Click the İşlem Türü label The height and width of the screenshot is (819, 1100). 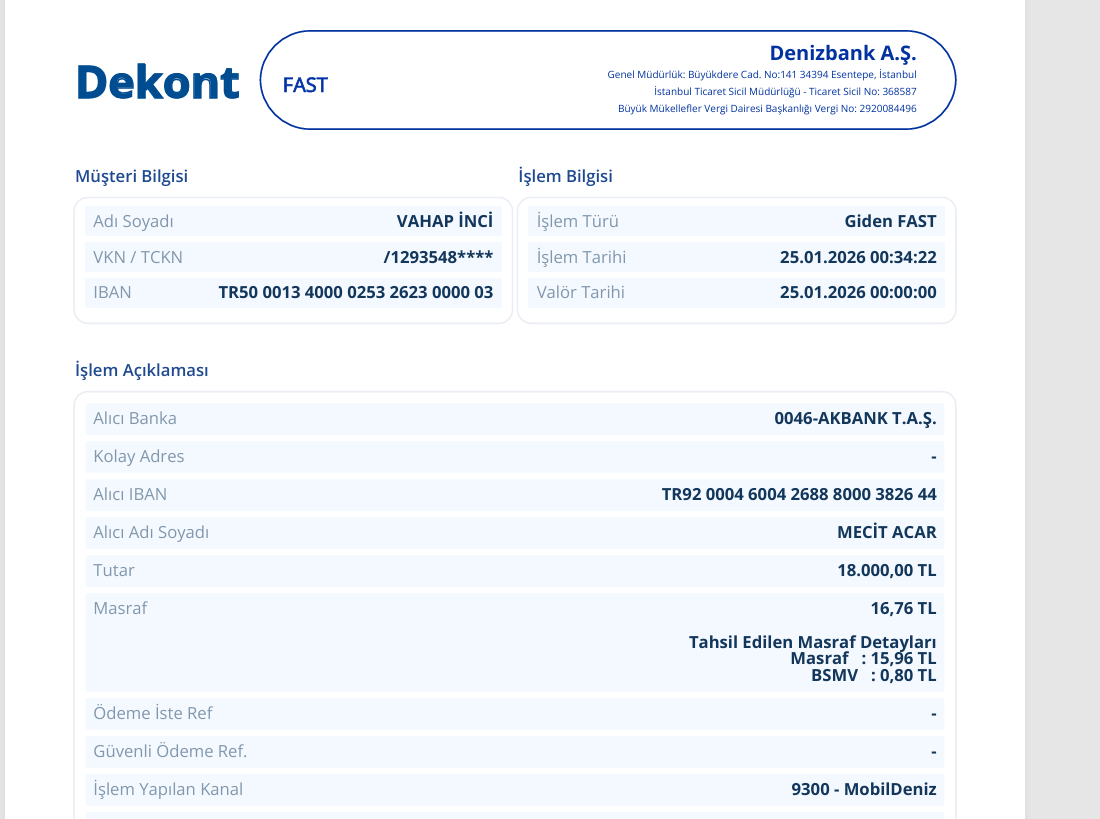(x=577, y=221)
